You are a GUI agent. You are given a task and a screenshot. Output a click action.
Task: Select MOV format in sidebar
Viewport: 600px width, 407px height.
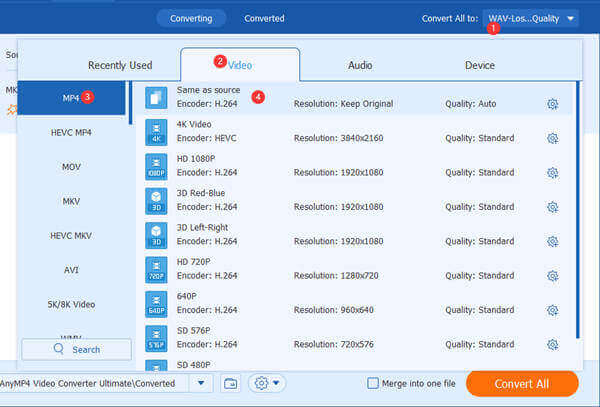(71, 167)
